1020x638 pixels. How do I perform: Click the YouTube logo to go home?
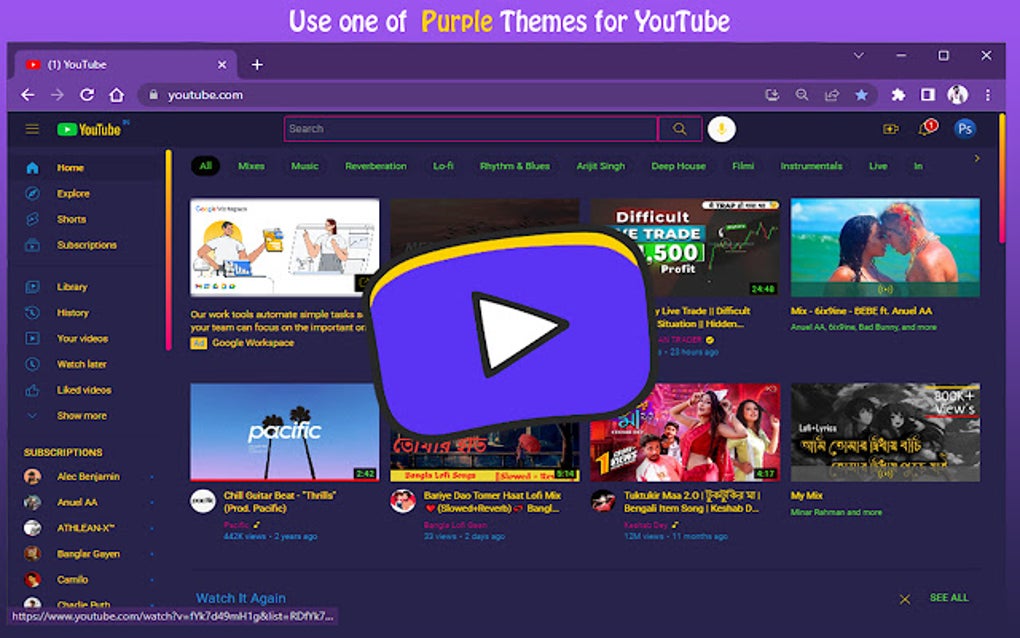(88, 128)
